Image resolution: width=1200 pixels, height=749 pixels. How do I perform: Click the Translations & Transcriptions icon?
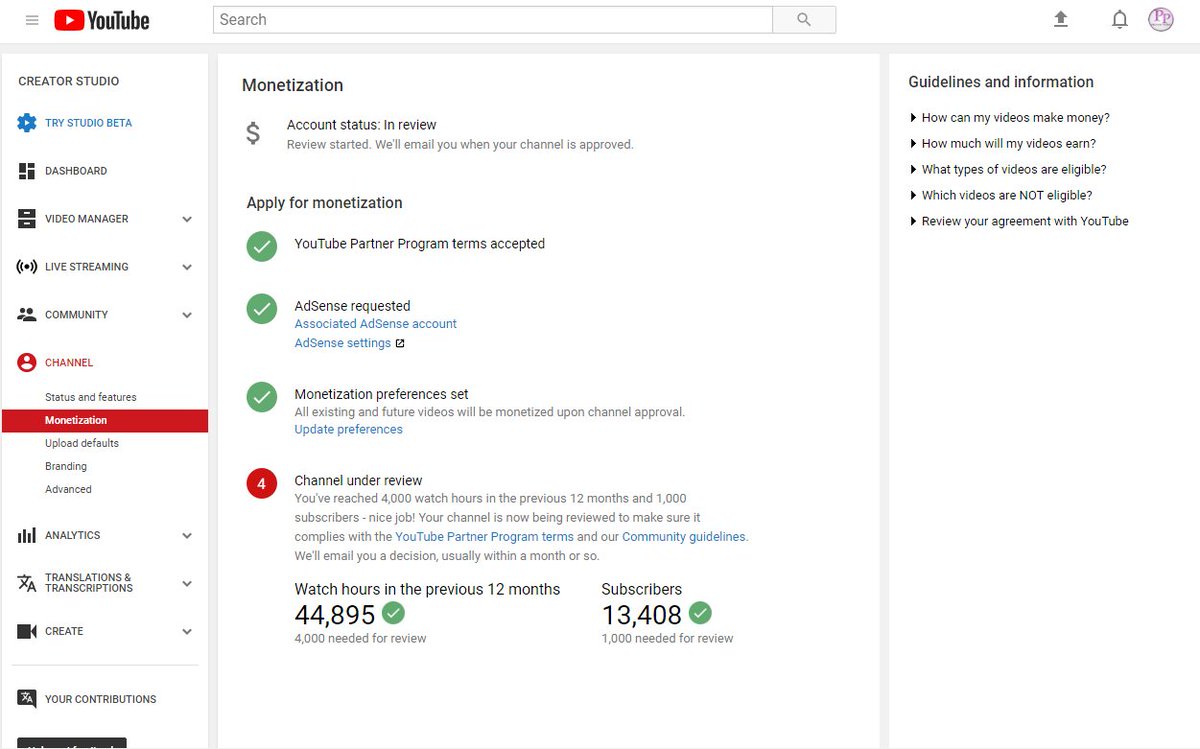pyautogui.click(x=27, y=583)
